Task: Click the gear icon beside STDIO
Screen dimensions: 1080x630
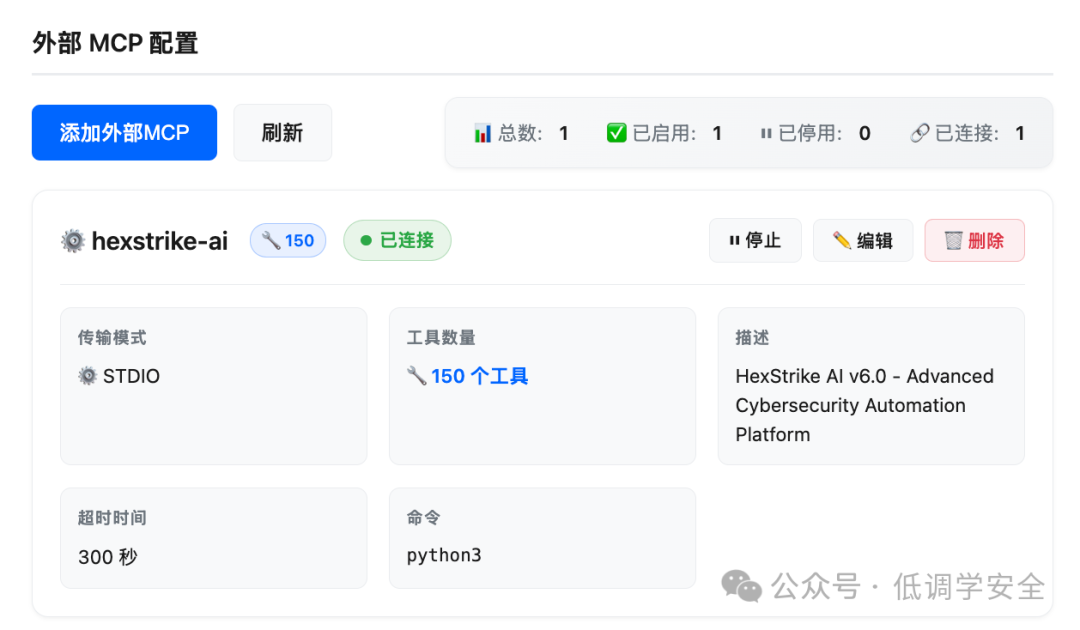Action: (x=87, y=376)
